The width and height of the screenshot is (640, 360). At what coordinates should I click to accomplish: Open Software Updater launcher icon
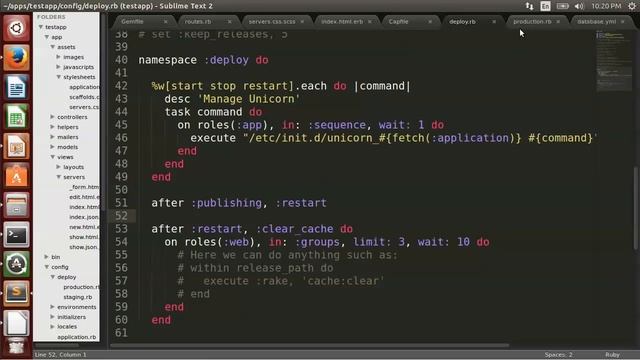16,264
